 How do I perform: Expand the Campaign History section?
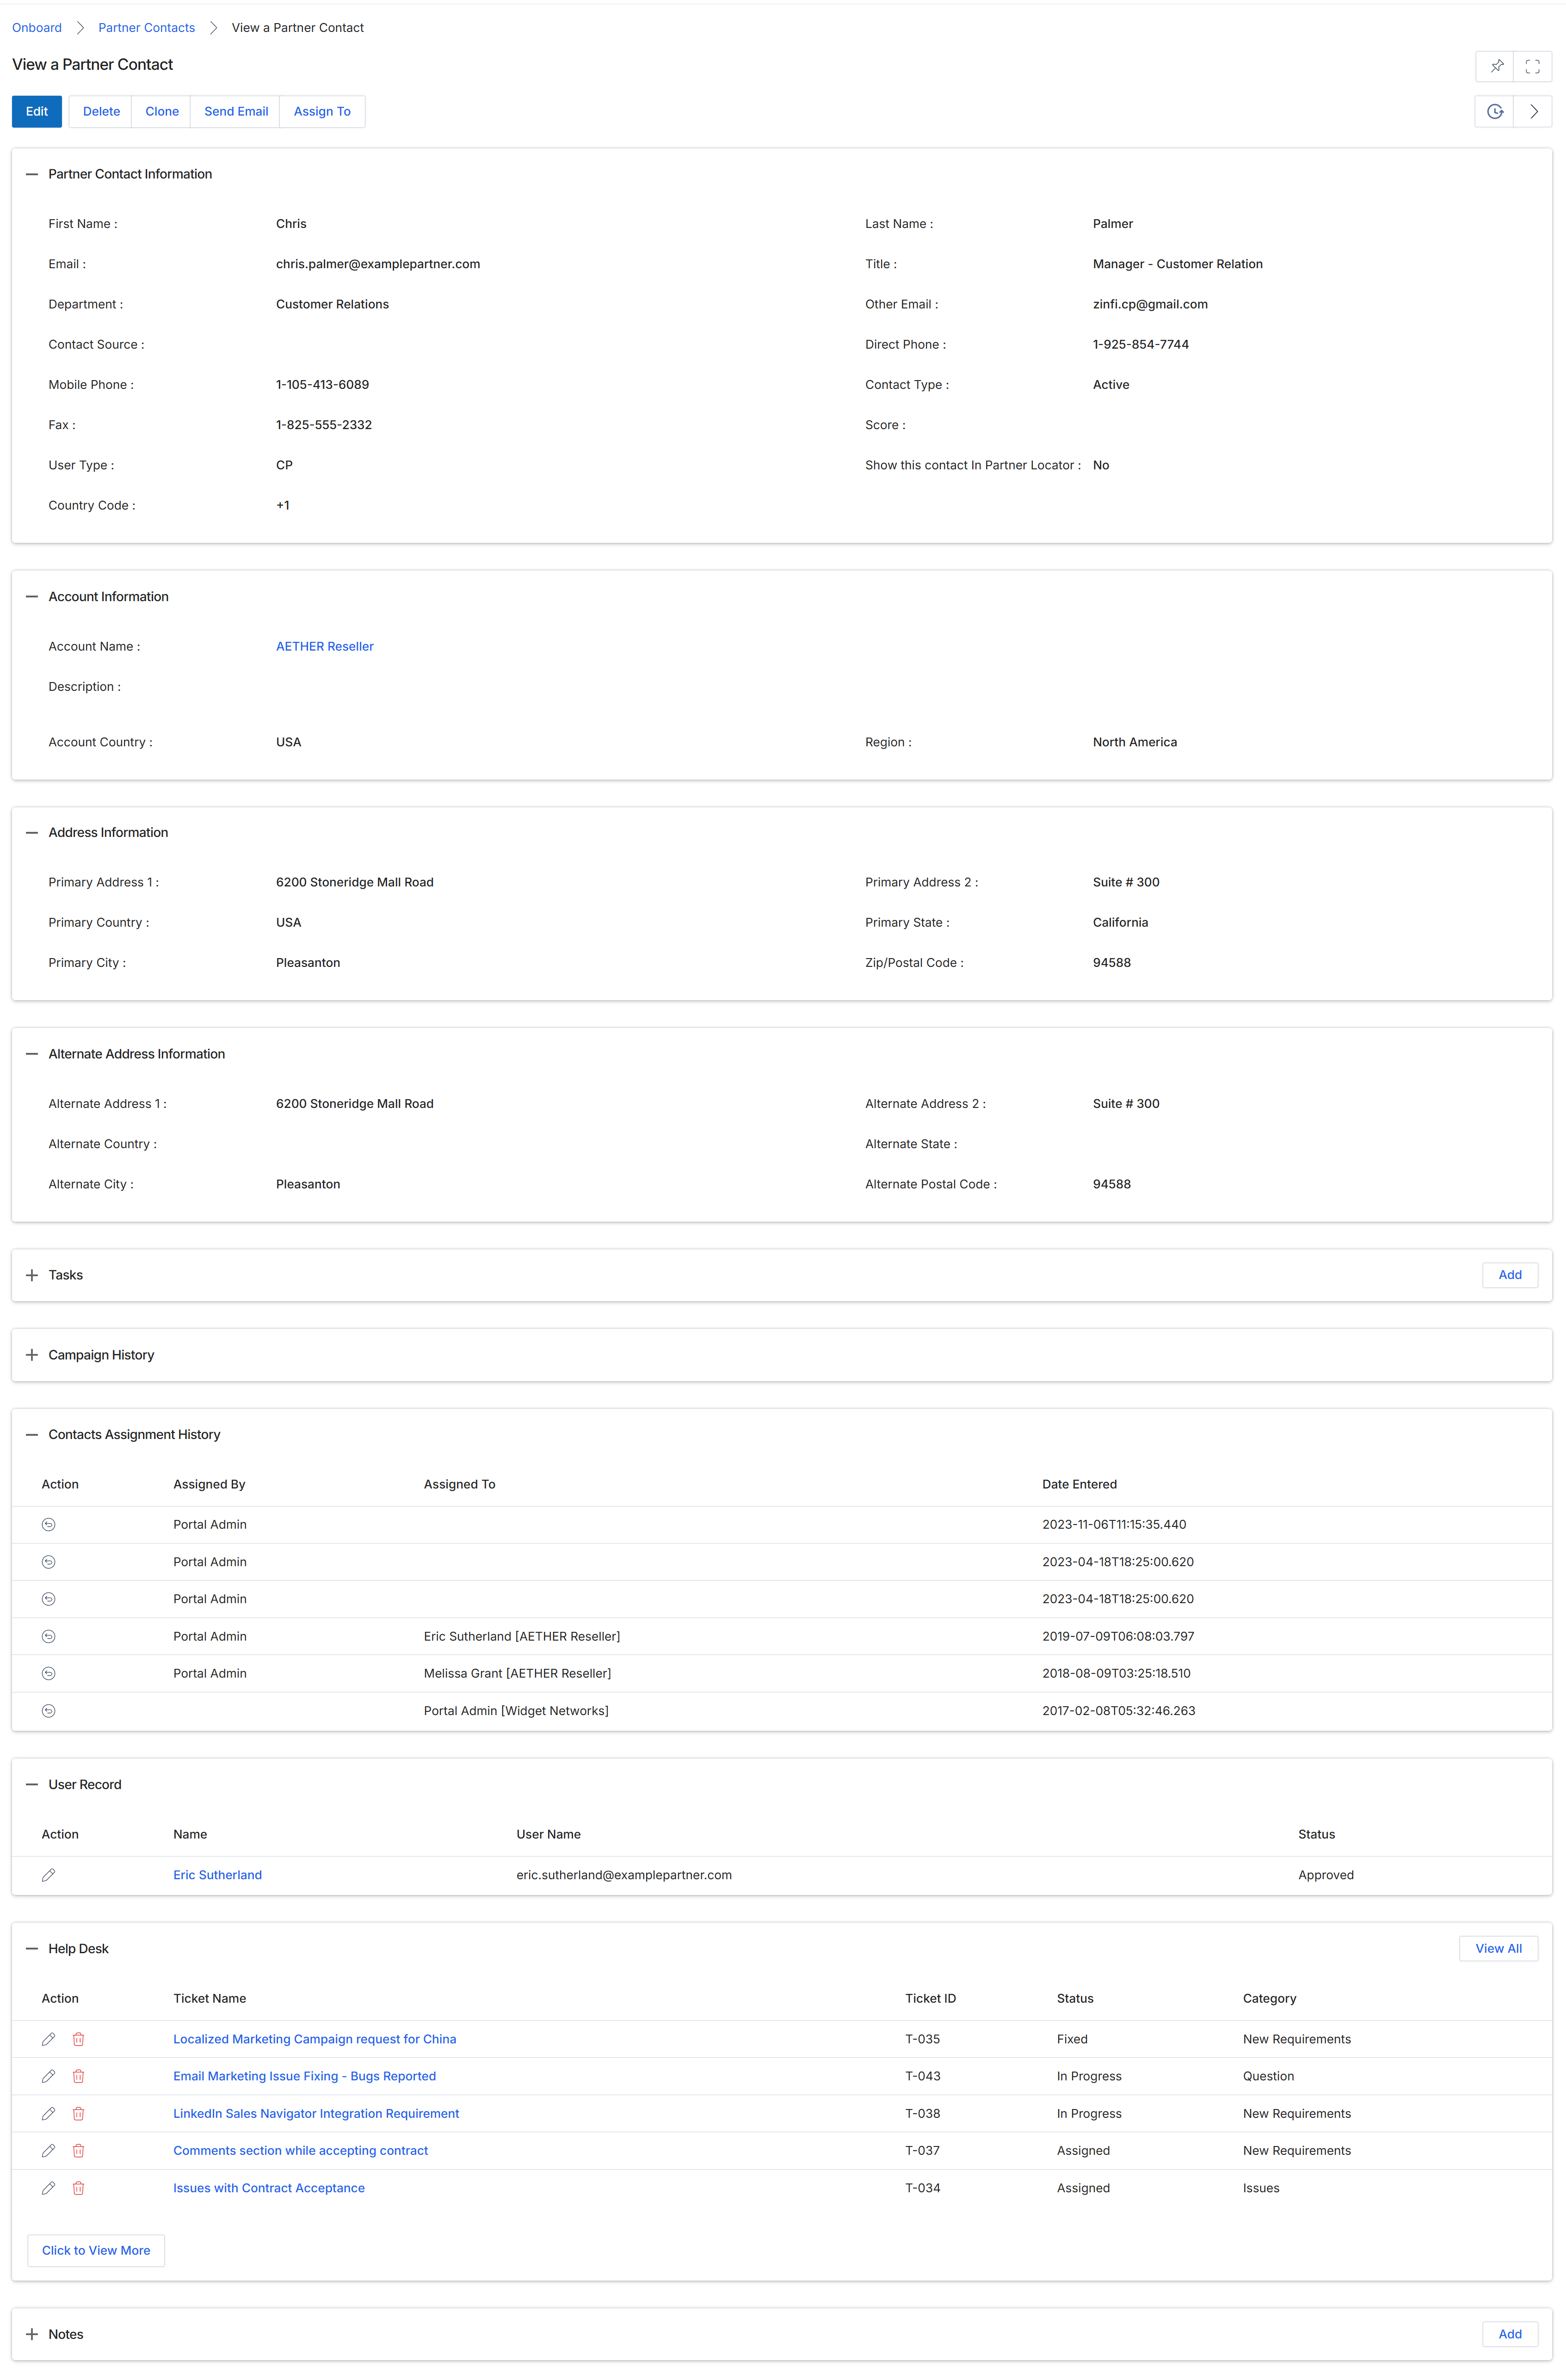point(32,1355)
